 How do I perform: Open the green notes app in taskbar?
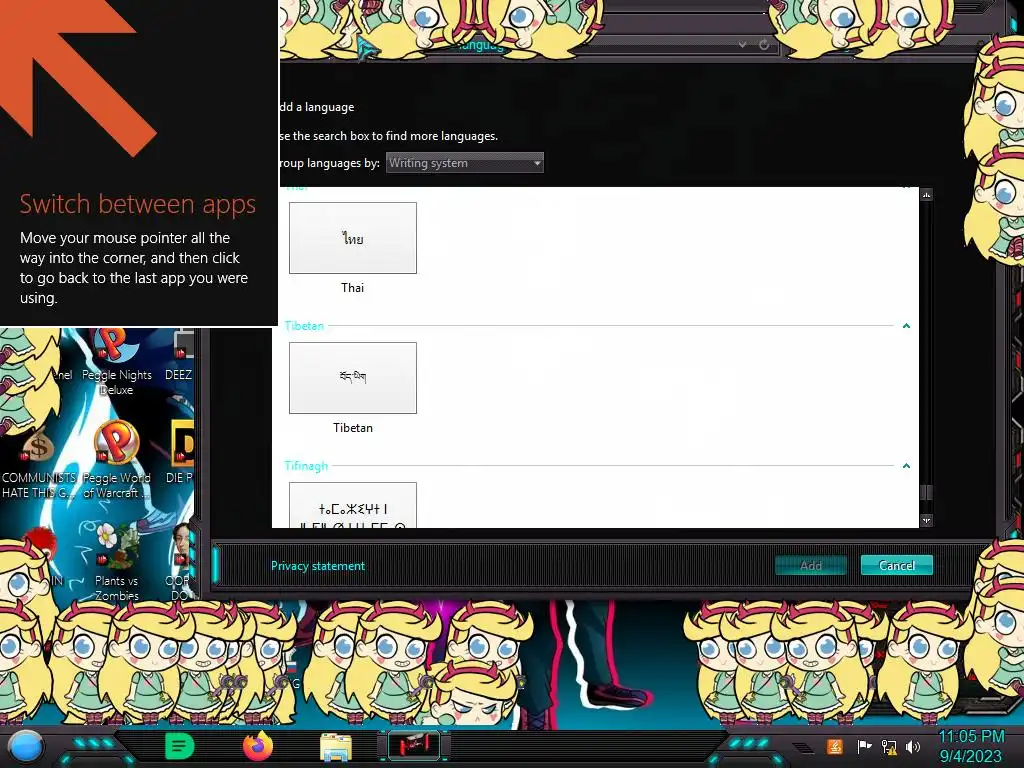click(179, 746)
